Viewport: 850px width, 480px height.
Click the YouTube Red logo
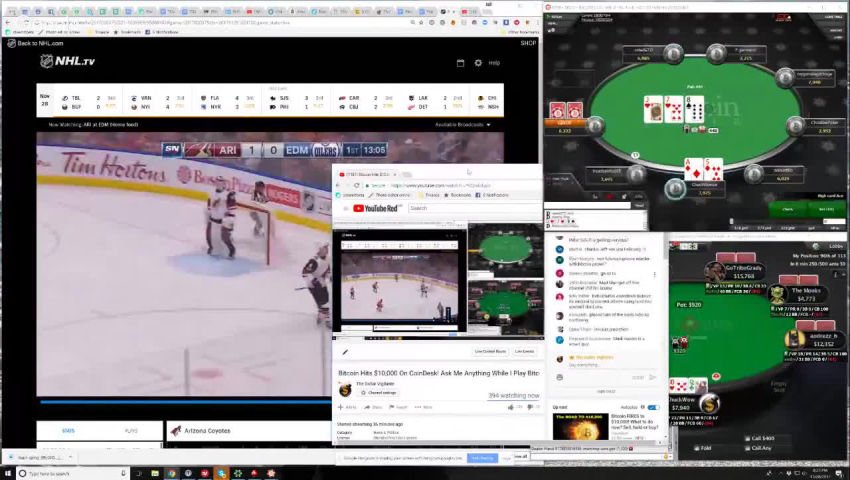(x=375, y=208)
